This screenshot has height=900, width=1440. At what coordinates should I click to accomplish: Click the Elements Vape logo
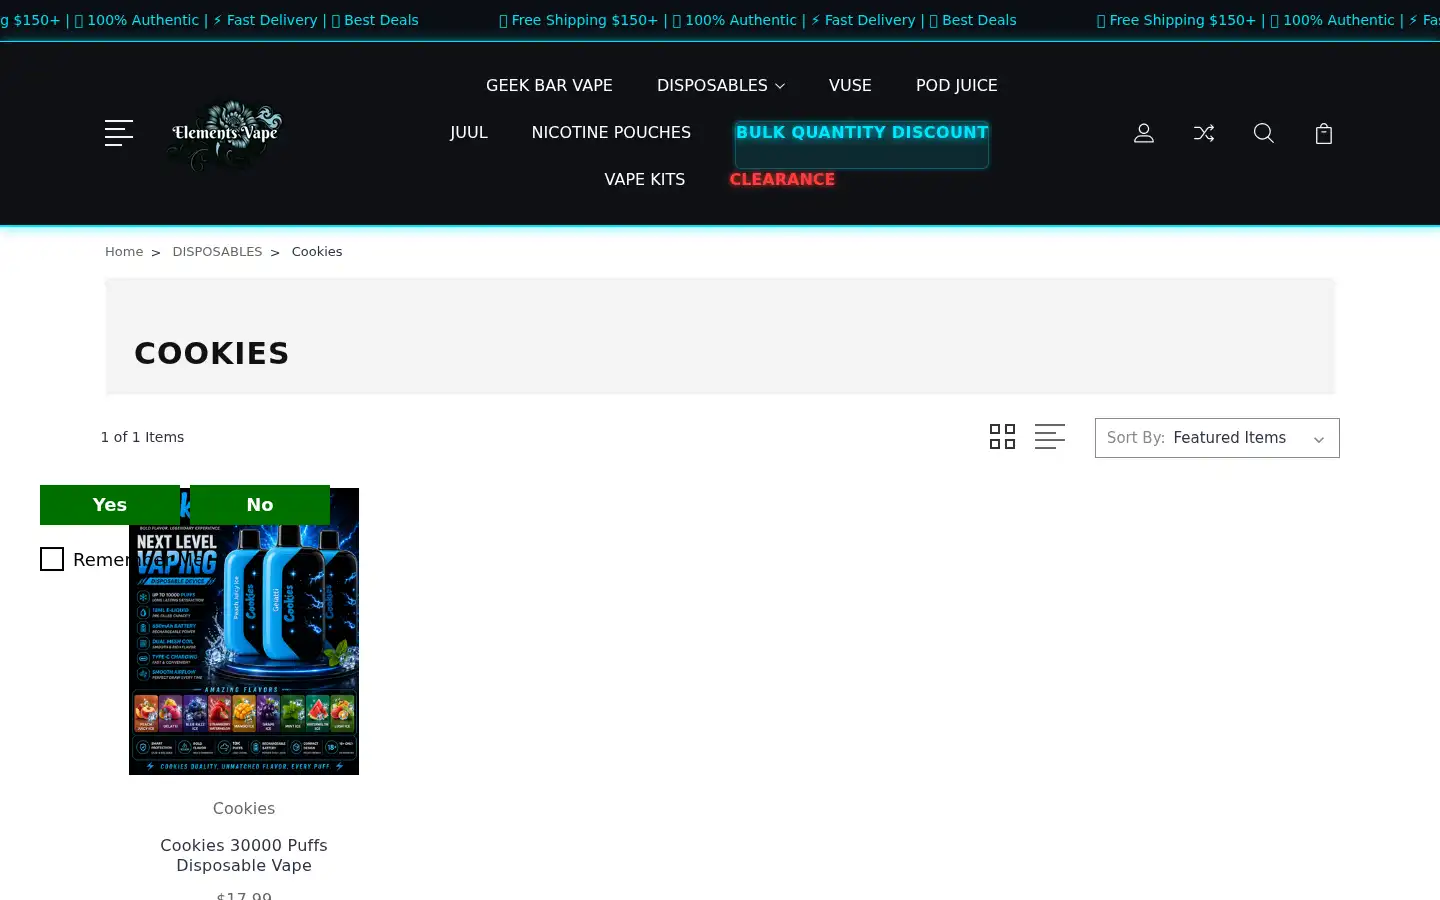226,133
